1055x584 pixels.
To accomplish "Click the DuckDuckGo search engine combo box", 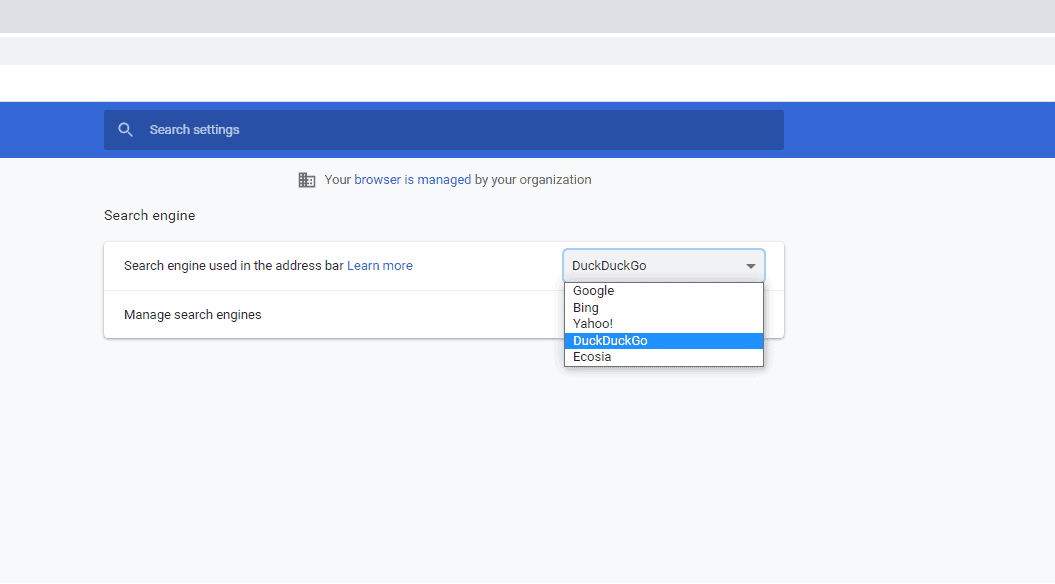I will click(663, 266).
